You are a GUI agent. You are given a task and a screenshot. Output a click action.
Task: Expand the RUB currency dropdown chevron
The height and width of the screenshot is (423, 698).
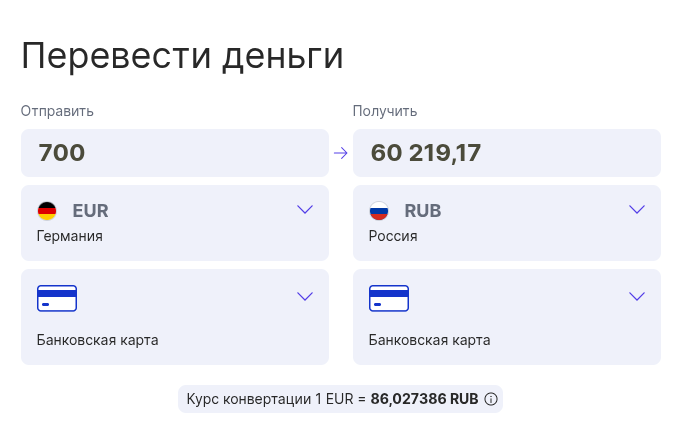coord(637,209)
